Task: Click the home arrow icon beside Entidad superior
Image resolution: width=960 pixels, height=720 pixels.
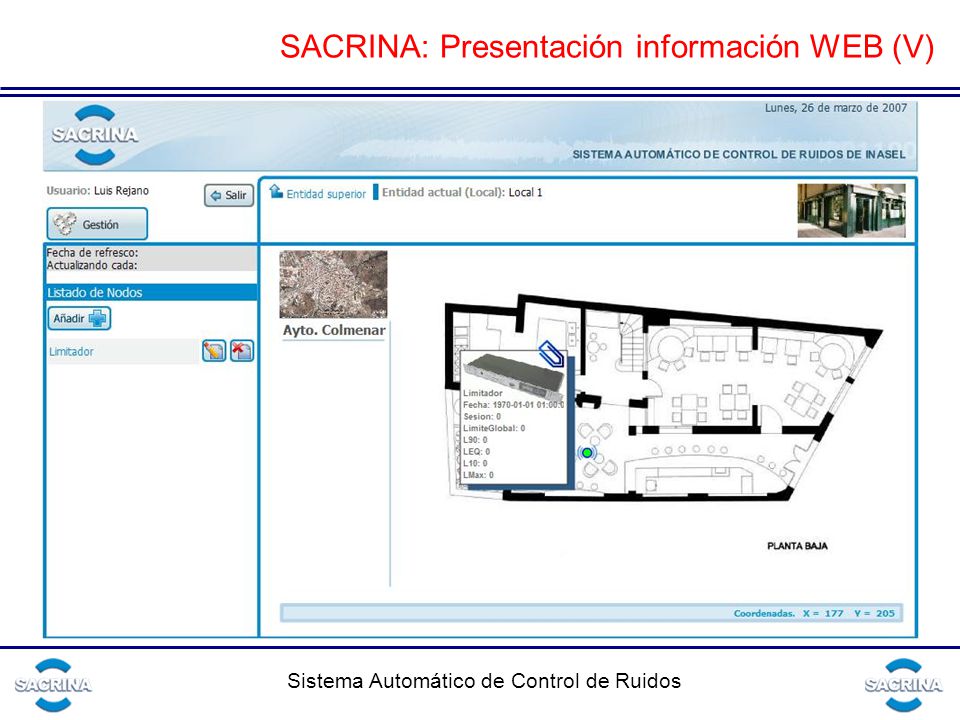Action: (276, 192)
